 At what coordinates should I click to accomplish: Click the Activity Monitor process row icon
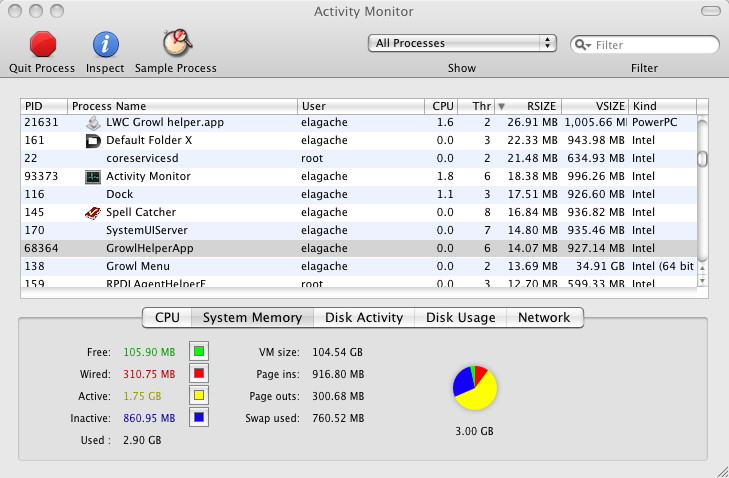click(93, 177)
